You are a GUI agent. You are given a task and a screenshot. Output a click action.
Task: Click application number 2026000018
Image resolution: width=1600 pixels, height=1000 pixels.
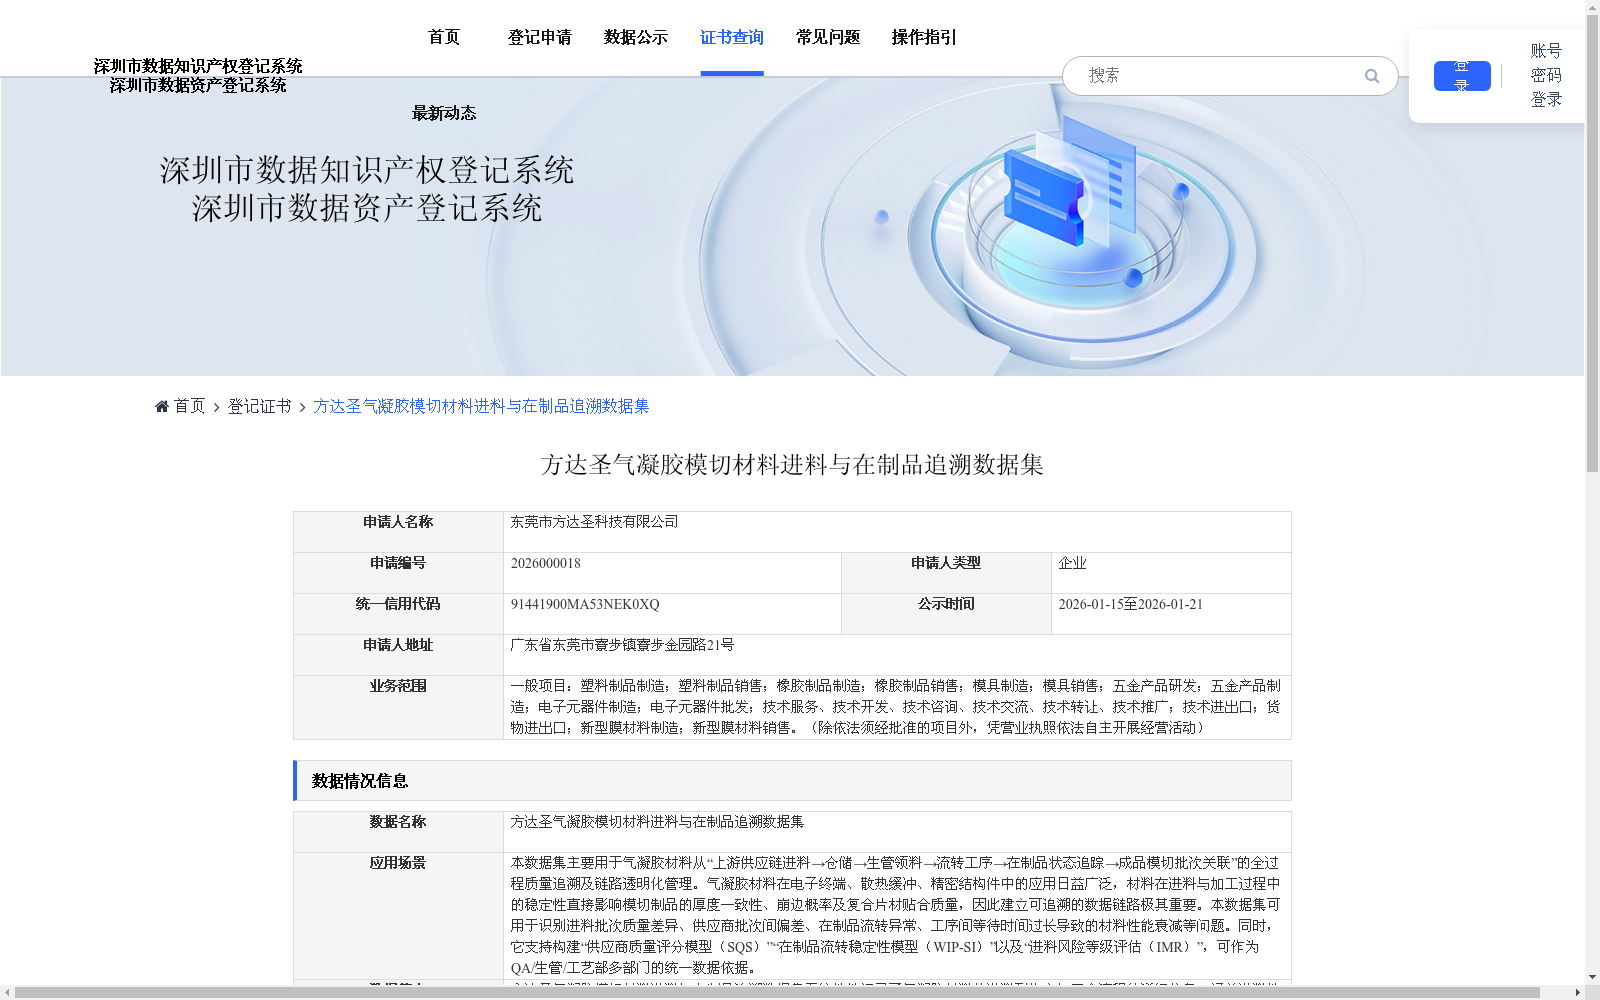(x=546, y=563)
